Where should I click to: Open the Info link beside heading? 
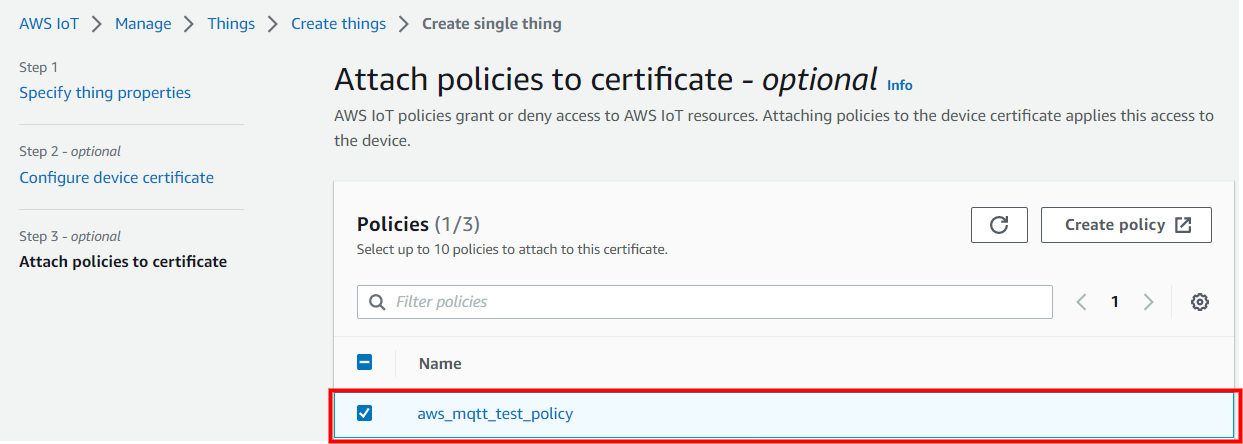tap(900, 85)
